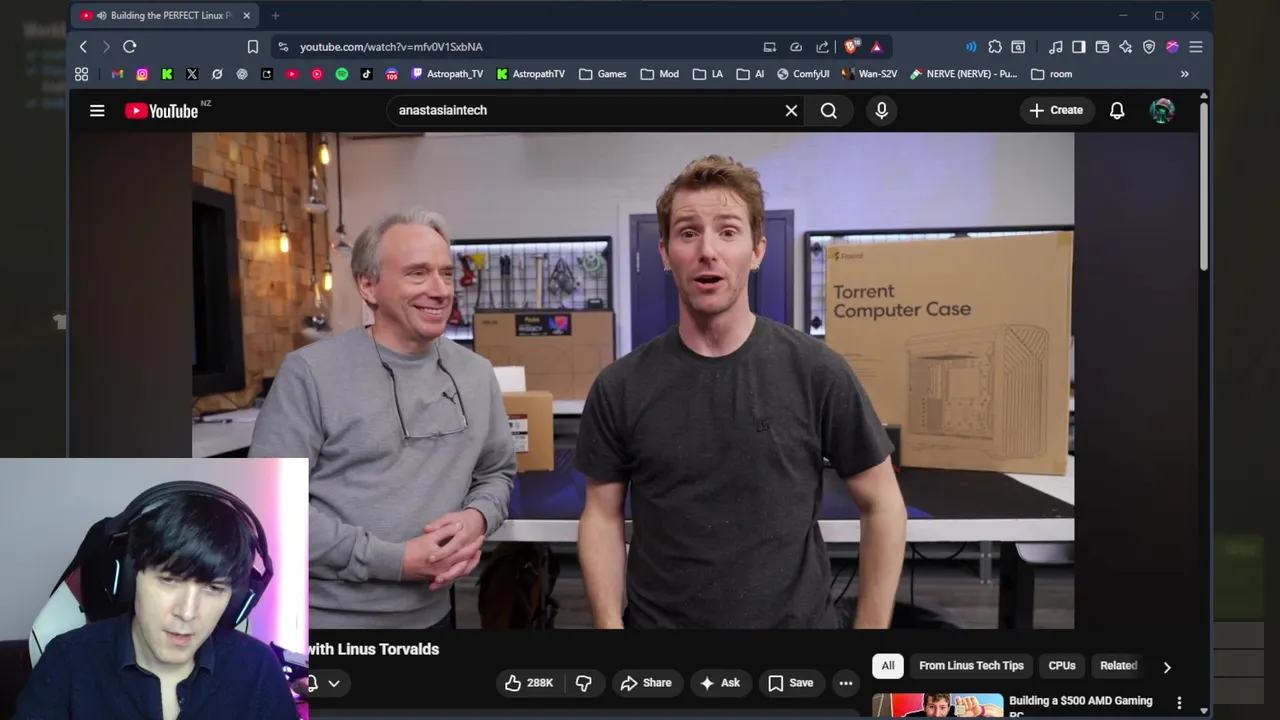Select the Related filter chip

[x=1119, y=666]
